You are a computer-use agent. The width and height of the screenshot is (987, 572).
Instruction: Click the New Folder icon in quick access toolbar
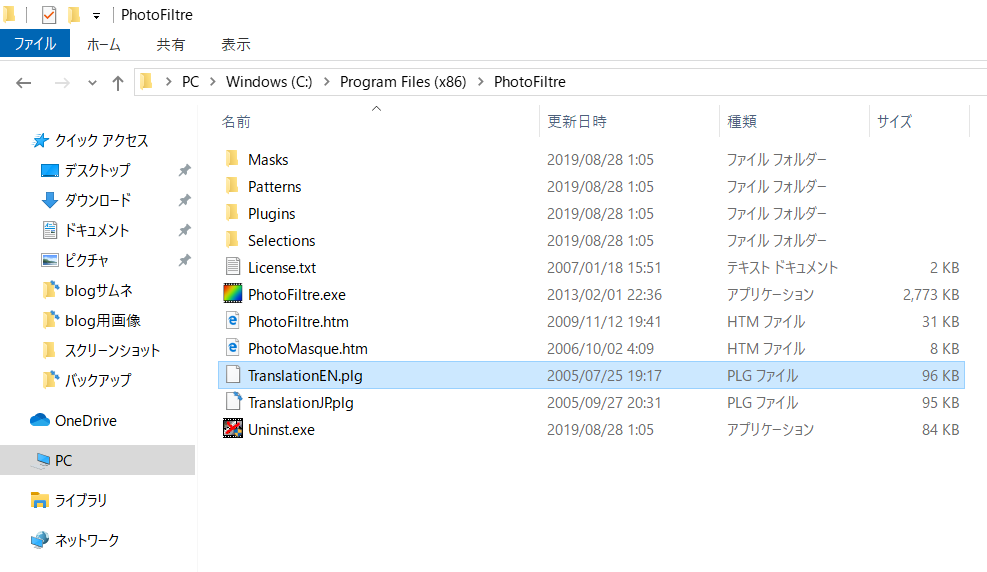pos(74,14)
